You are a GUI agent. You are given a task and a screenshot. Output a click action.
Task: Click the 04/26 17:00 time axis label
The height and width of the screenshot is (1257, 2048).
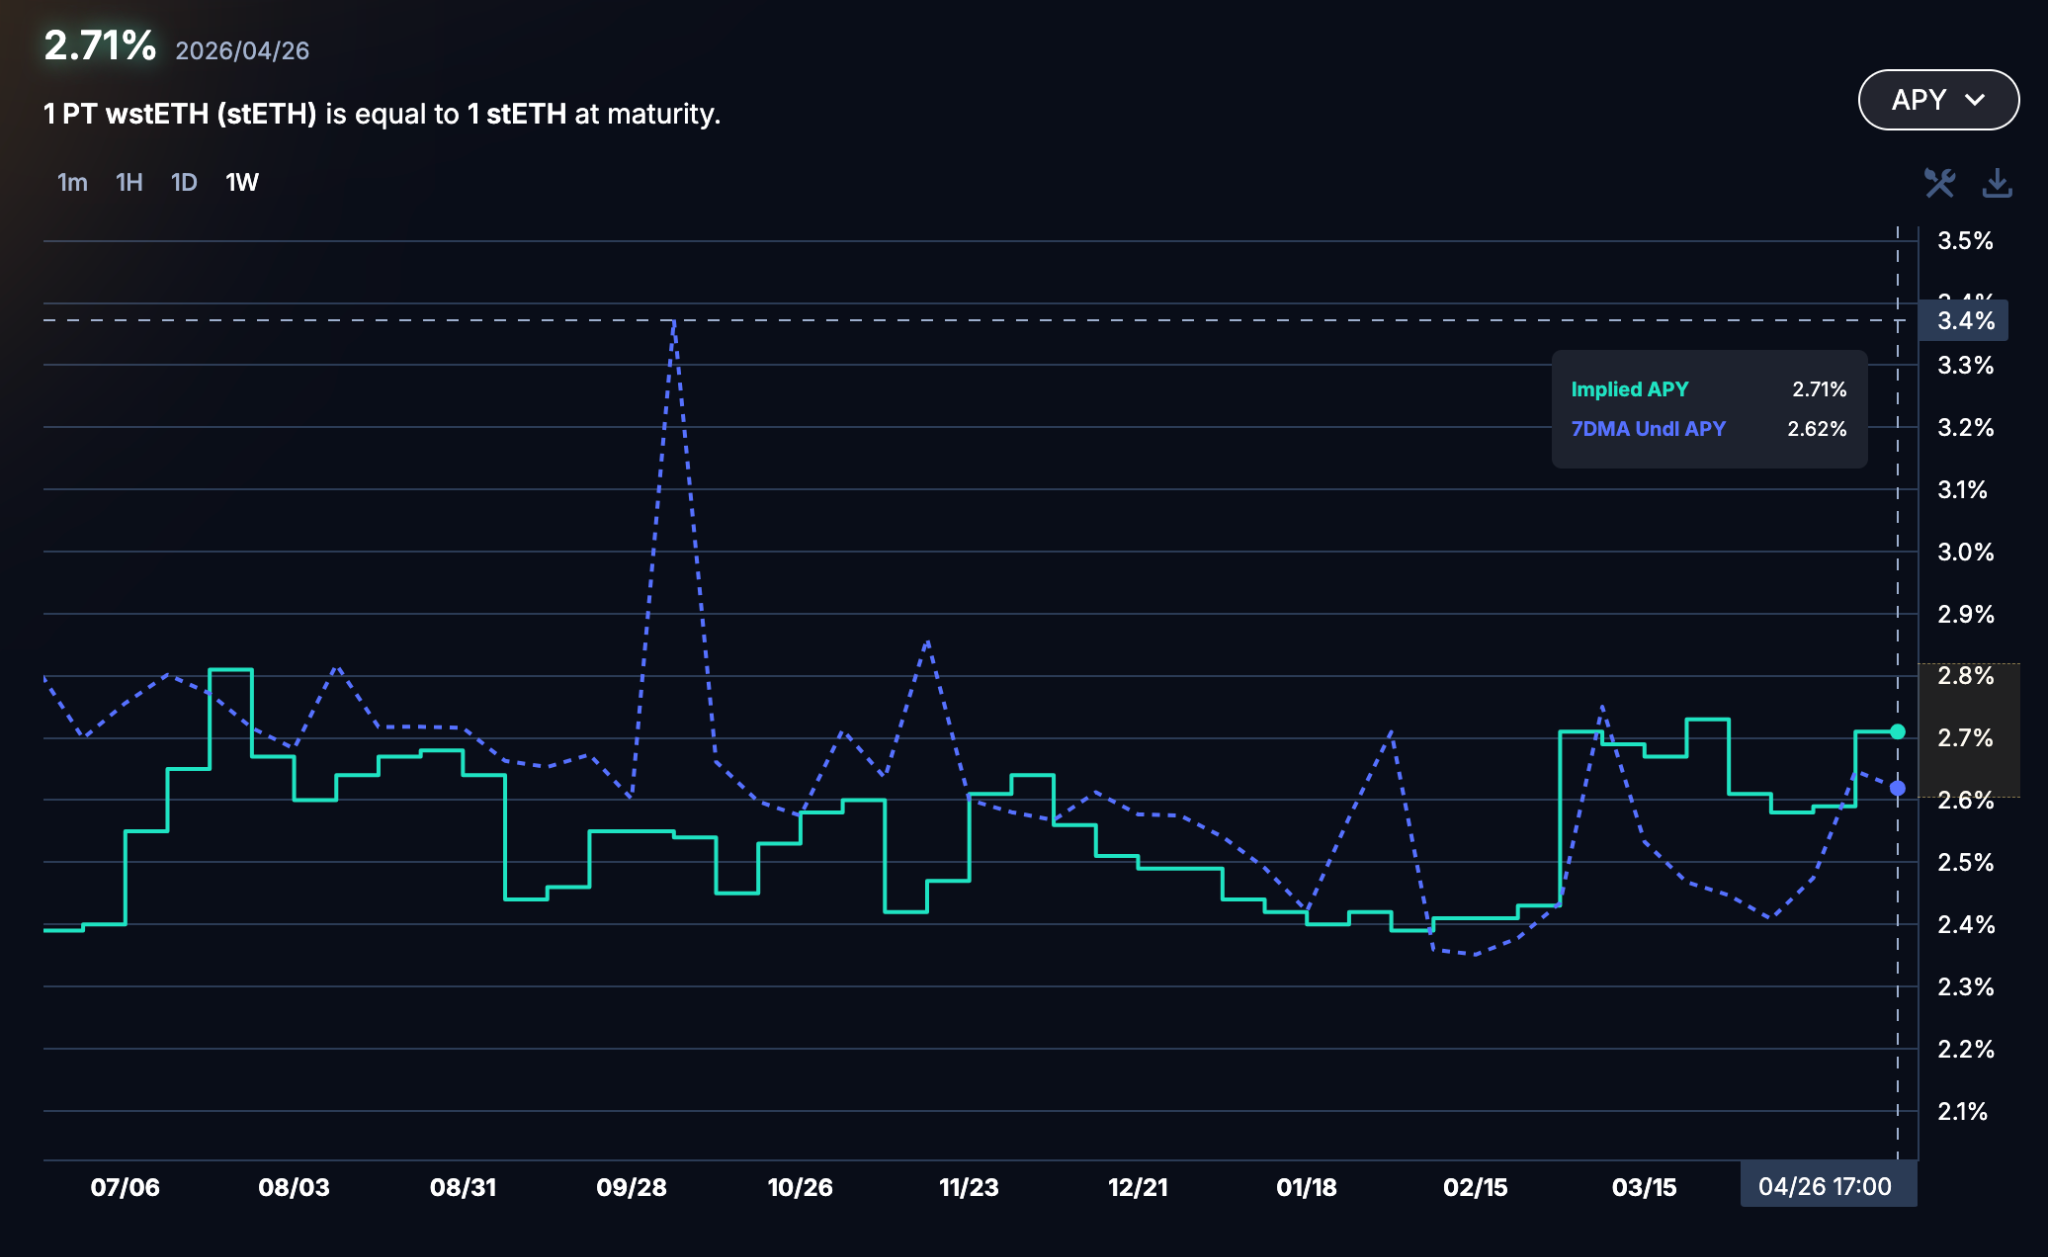coord(1826,1187)
